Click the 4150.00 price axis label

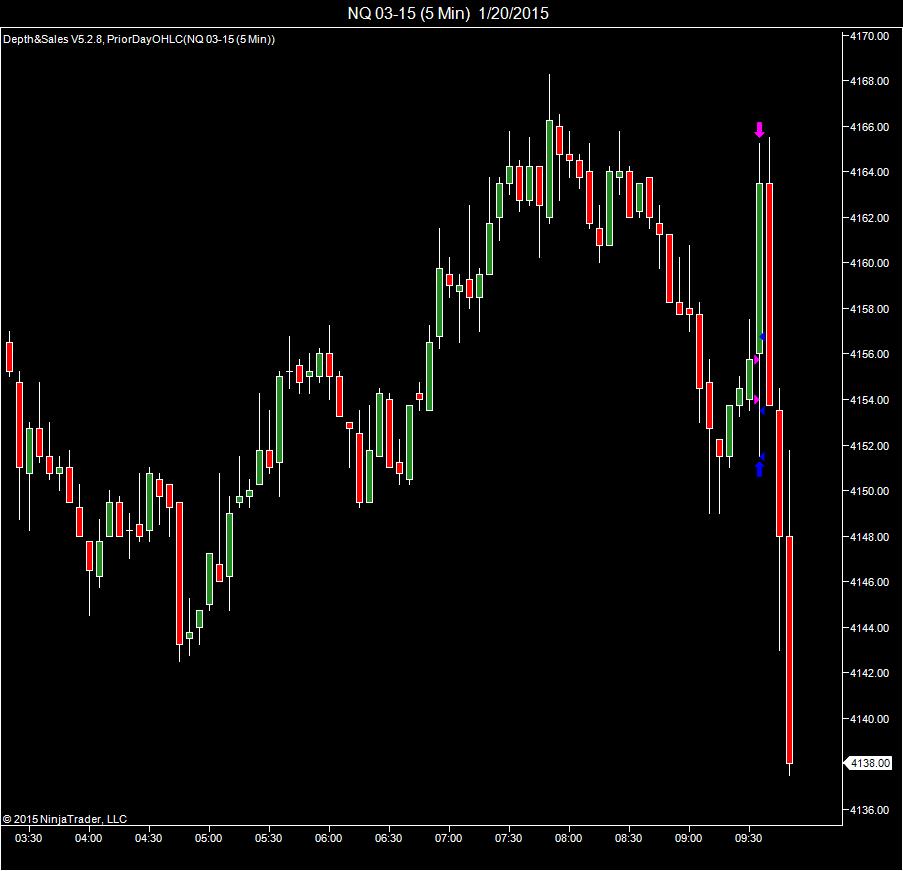[870, 491]
